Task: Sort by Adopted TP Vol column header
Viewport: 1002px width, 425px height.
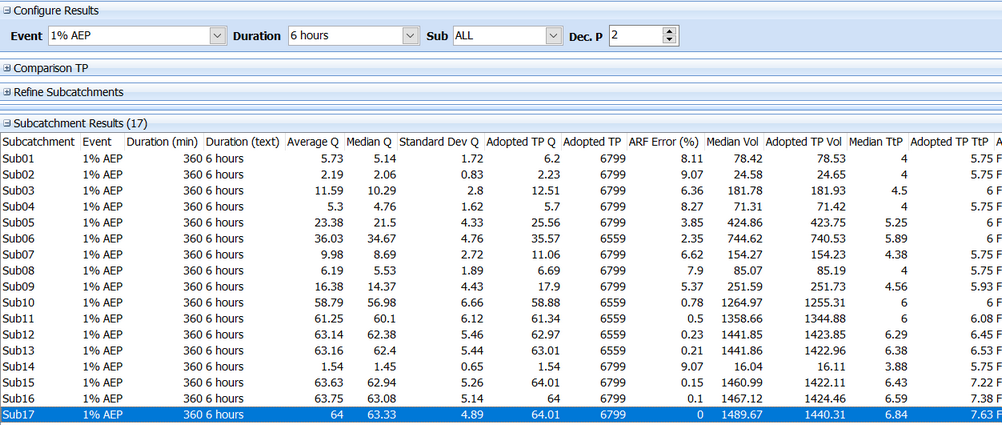Action: click(x=805, y=142)
